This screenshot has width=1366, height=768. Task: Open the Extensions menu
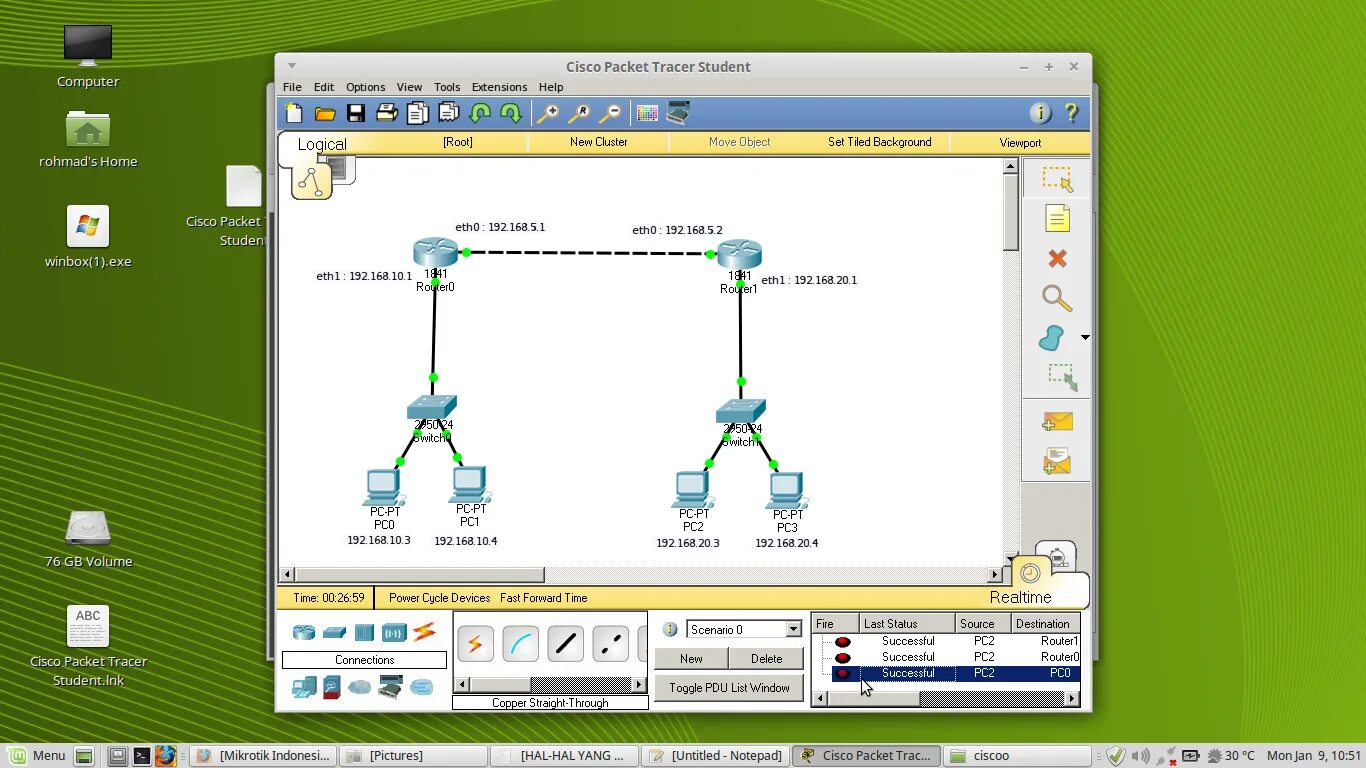499,87
